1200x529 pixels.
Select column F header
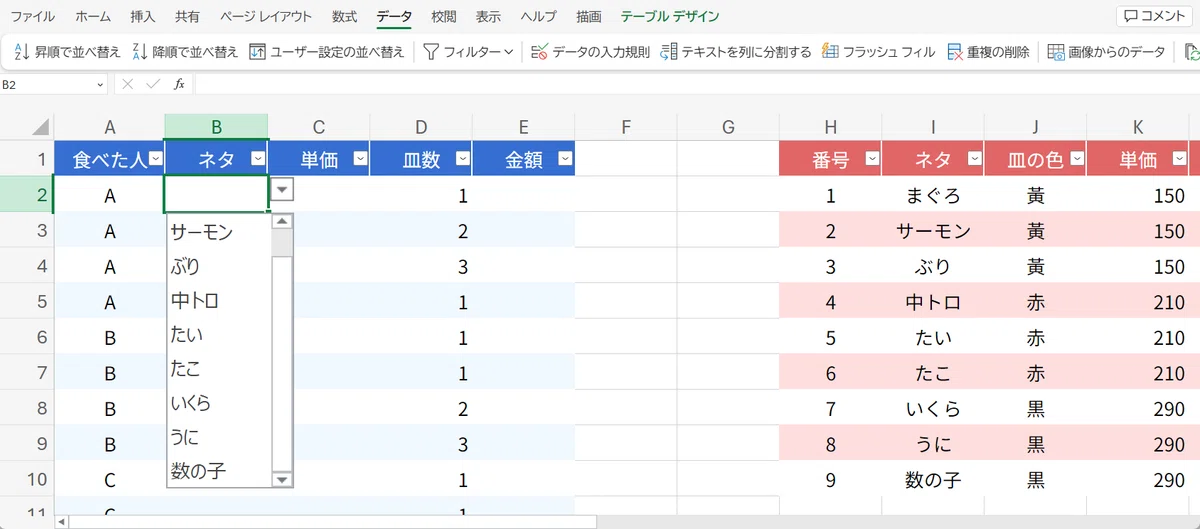tap(626, 127)
